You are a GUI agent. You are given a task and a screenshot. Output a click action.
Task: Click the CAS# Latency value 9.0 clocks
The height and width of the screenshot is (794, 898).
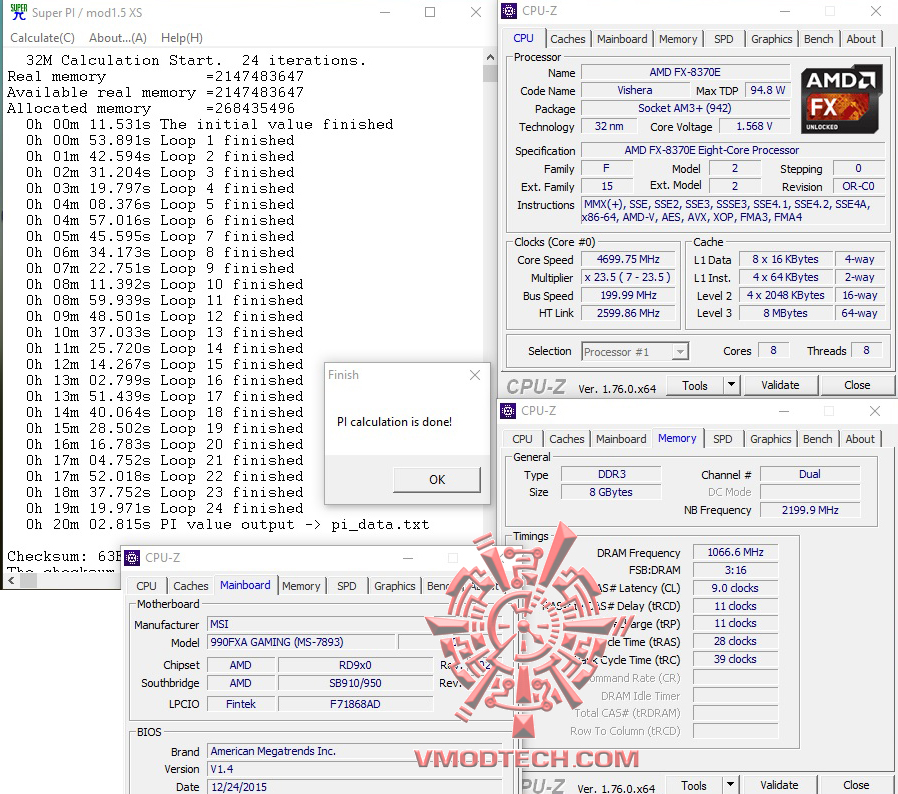click(x=735, y=588)
